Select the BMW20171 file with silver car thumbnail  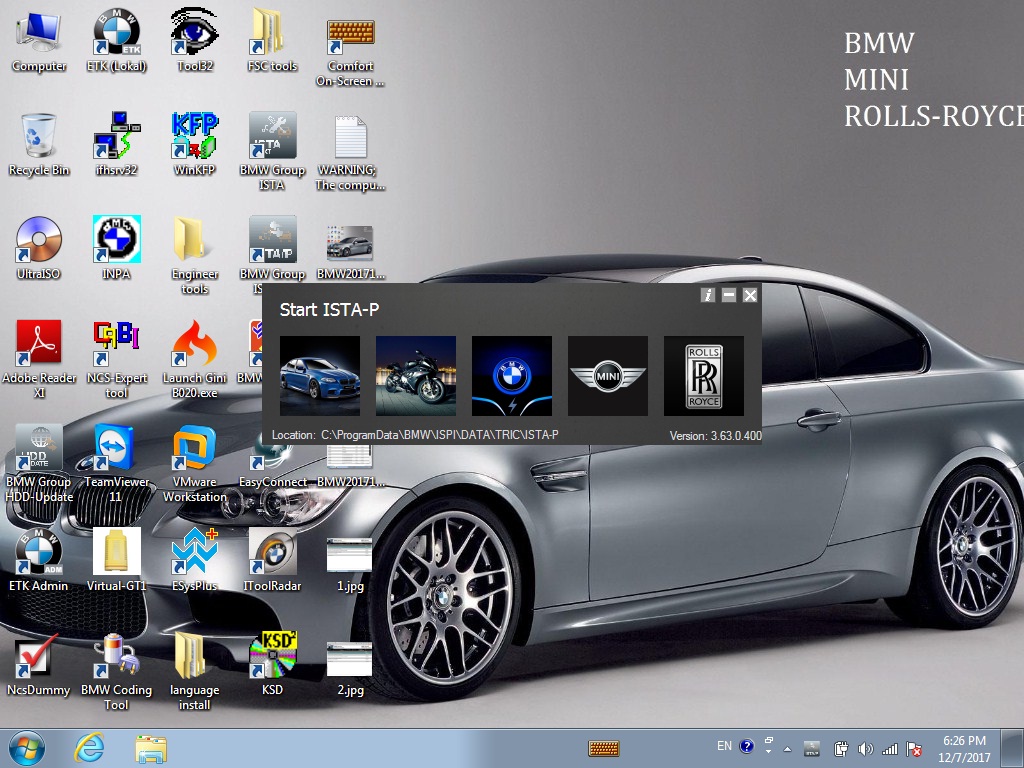click(350, 253)
